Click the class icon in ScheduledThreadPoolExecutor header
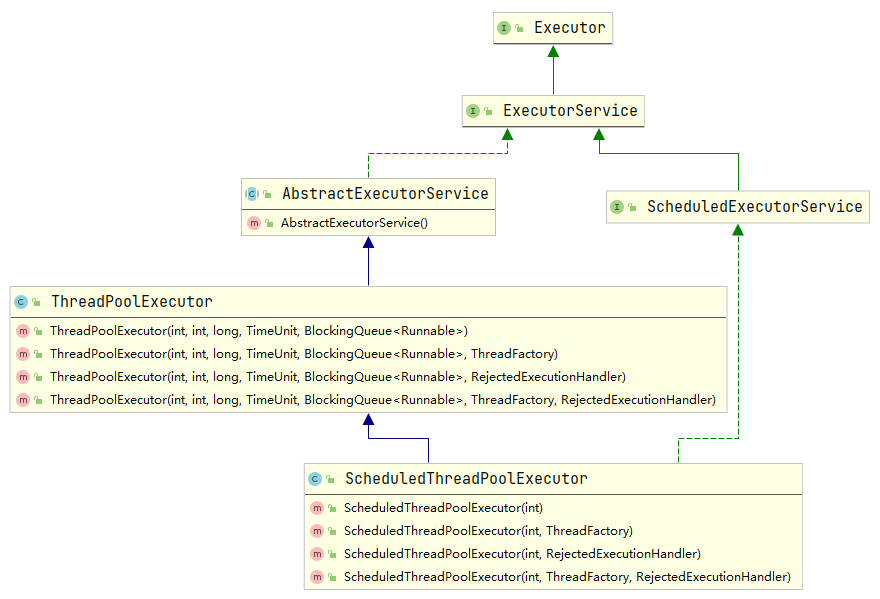This screenshot has width=880, height=599. [x=315, y=479]
